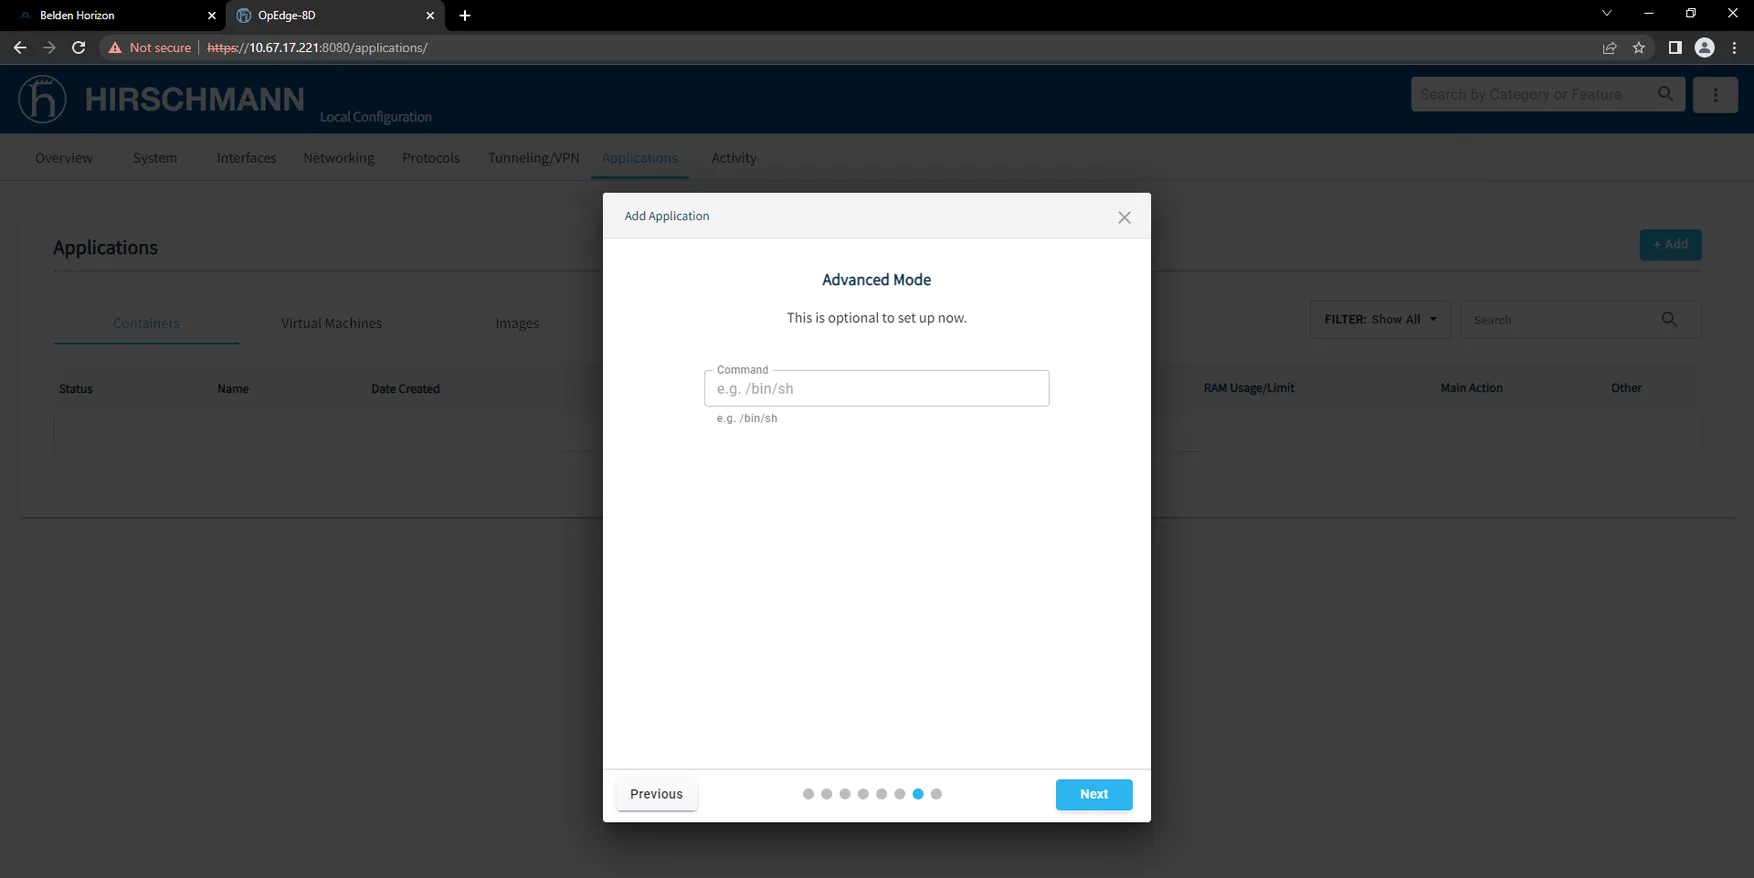The image size is (1754, 878).
Task: Switch to the Interfaces tab
Action: click(246, 158)
